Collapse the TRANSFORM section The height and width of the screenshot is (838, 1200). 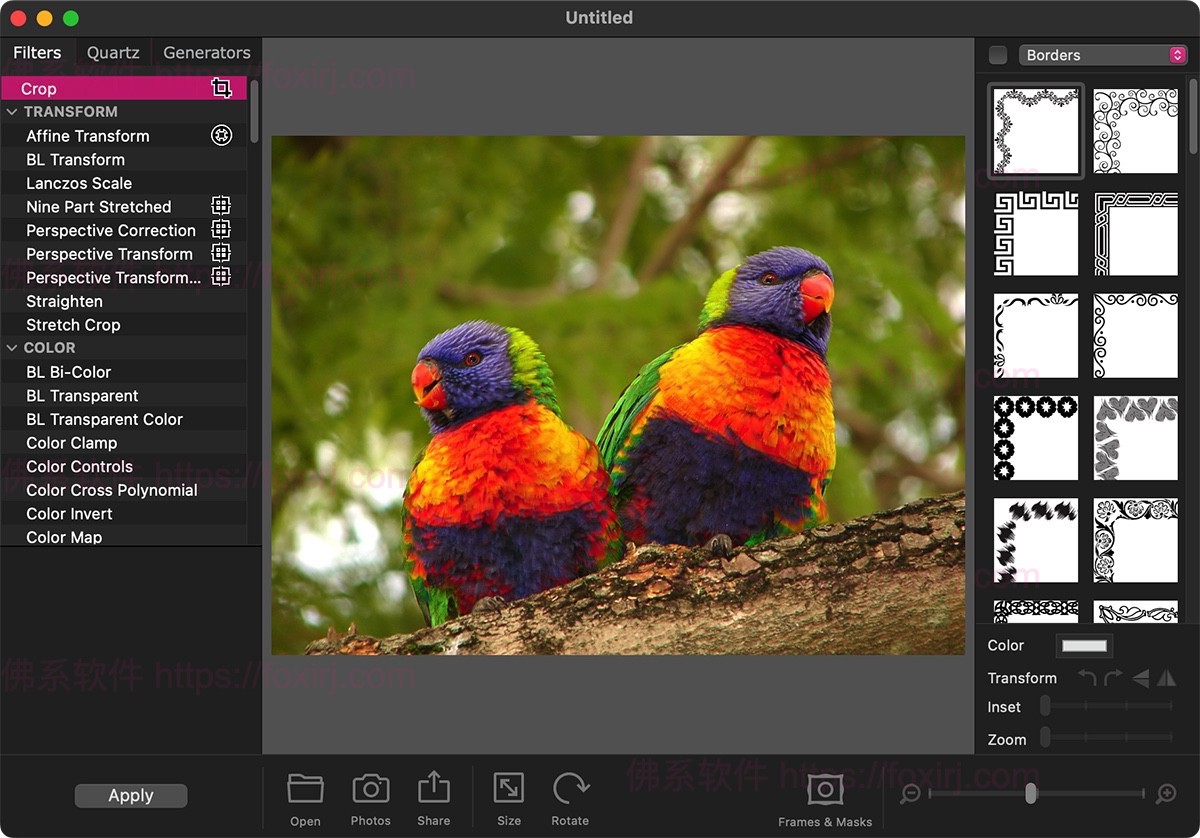[x=13, y=111]
